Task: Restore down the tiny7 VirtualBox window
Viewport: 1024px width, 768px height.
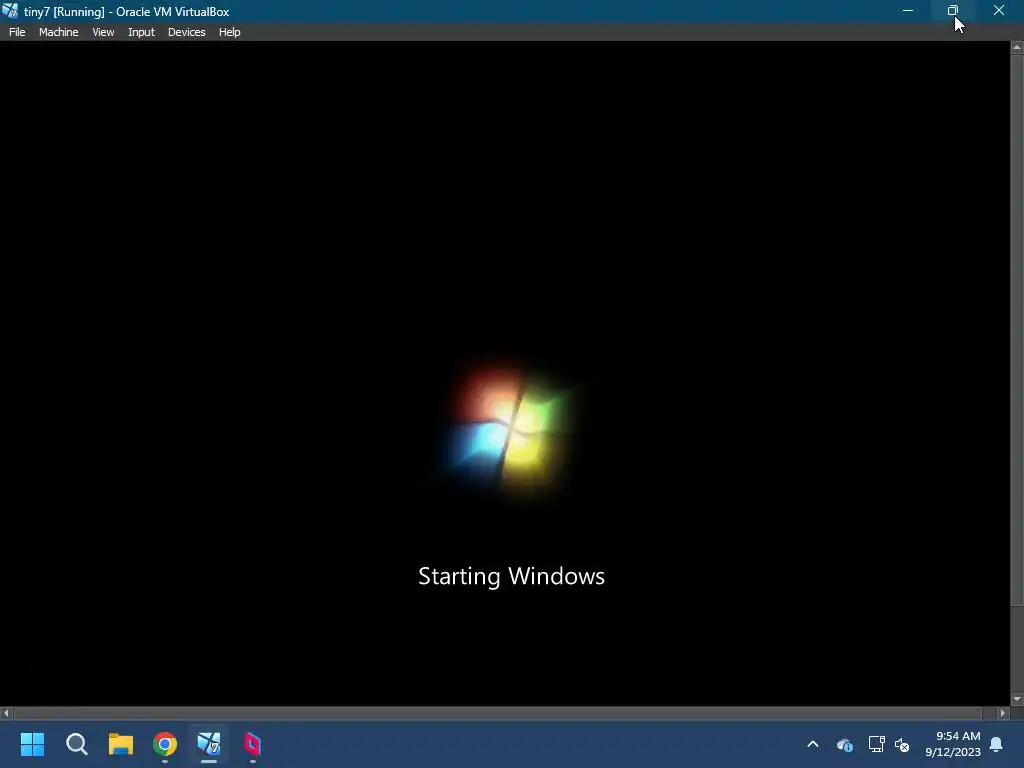Action: tap(953, 10)
